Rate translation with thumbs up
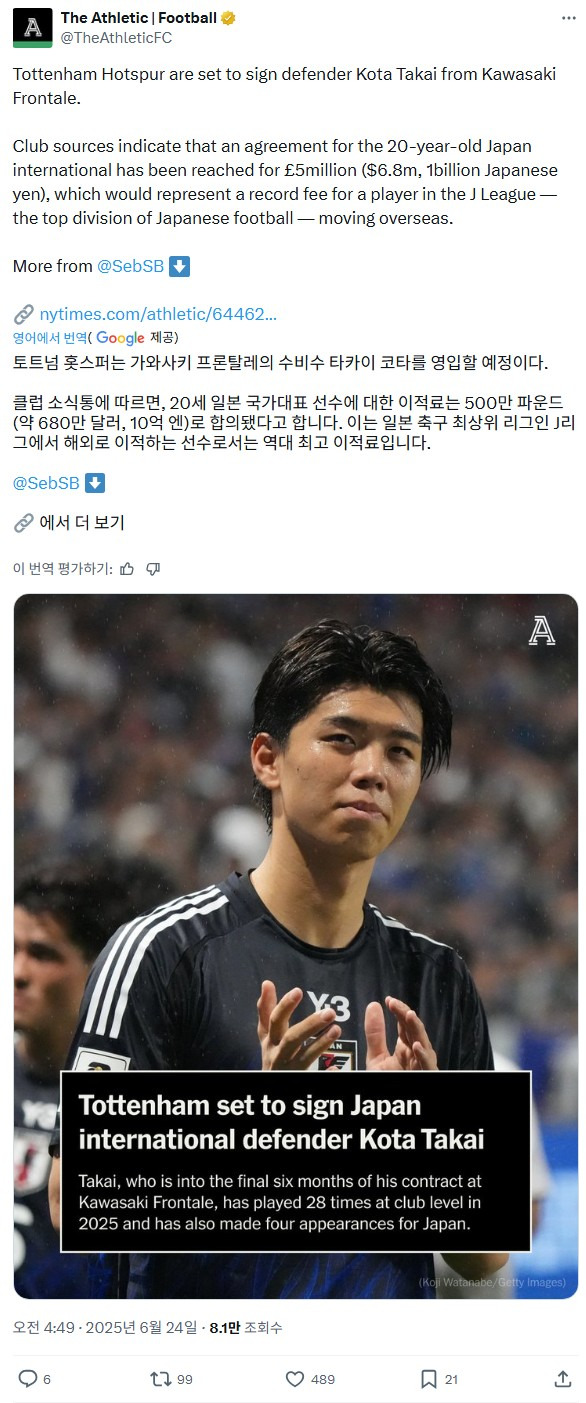 [x=127, y=568]
